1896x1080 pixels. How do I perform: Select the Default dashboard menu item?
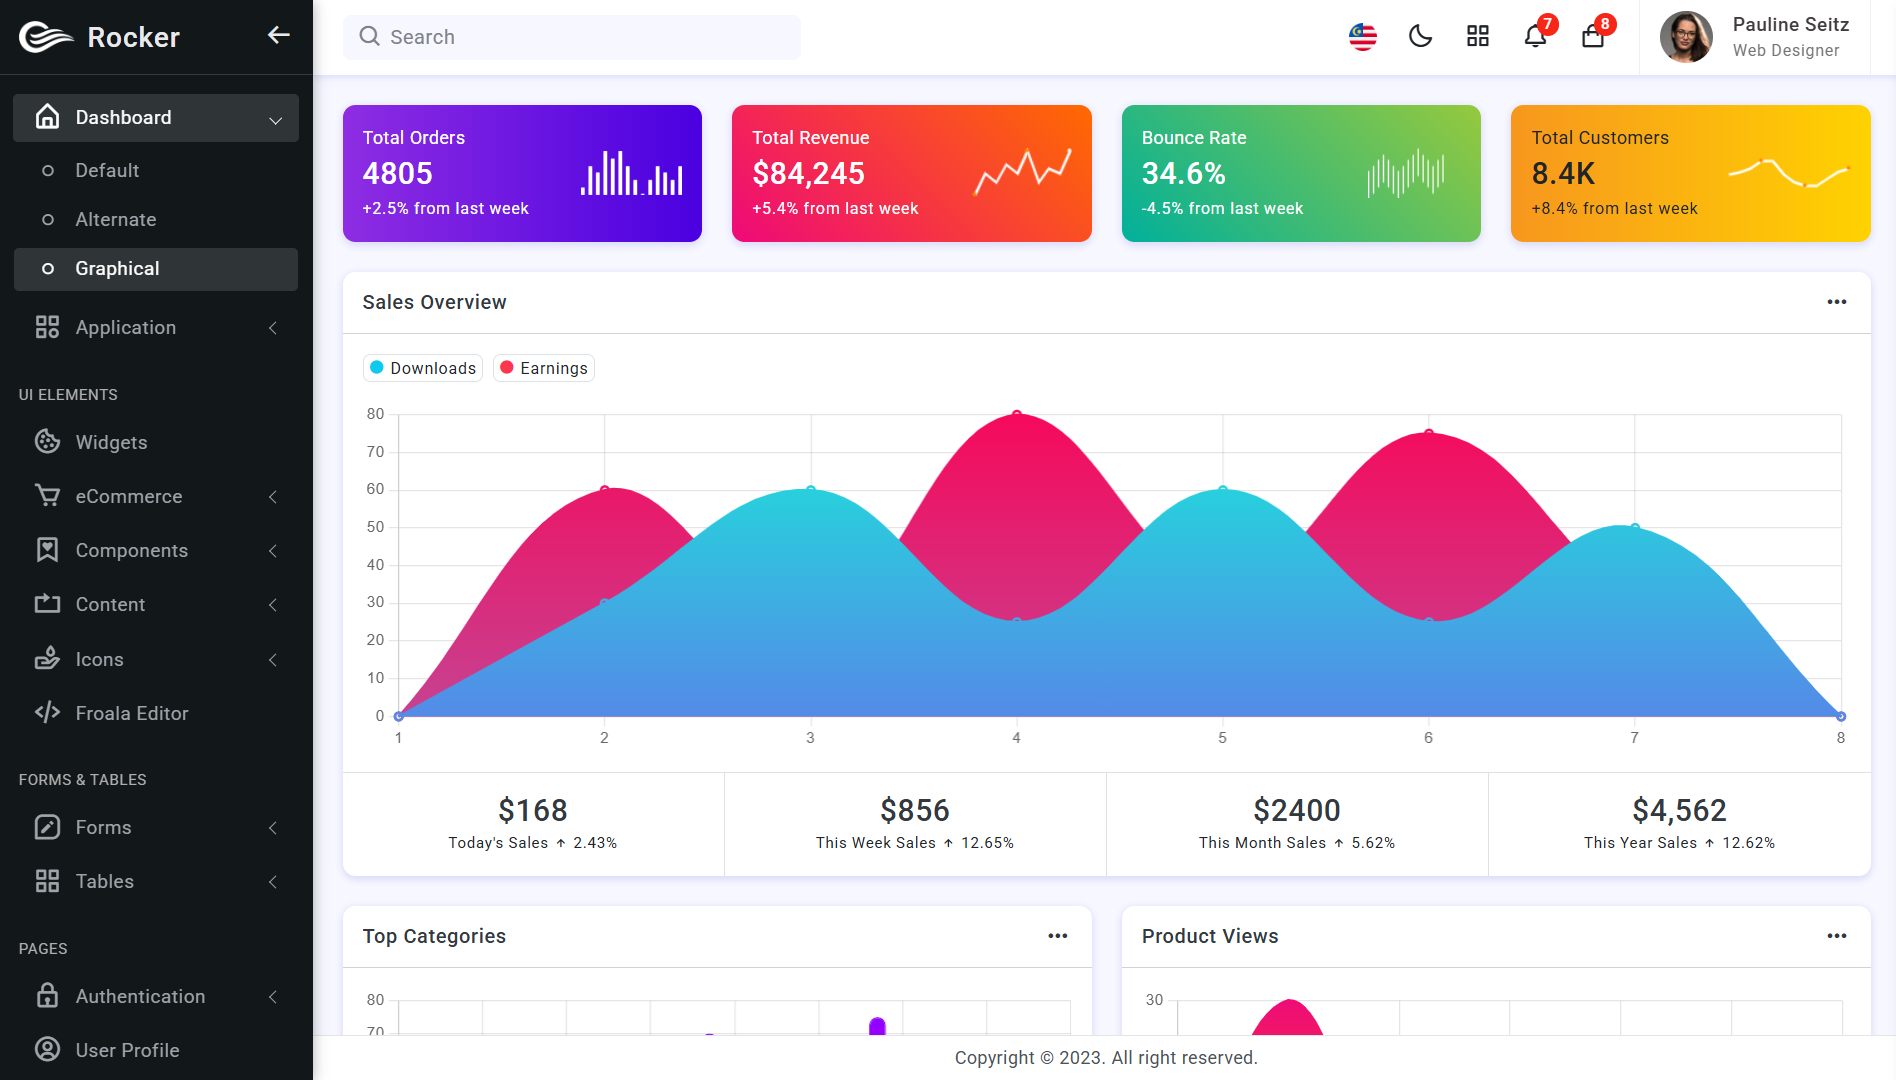107,171
